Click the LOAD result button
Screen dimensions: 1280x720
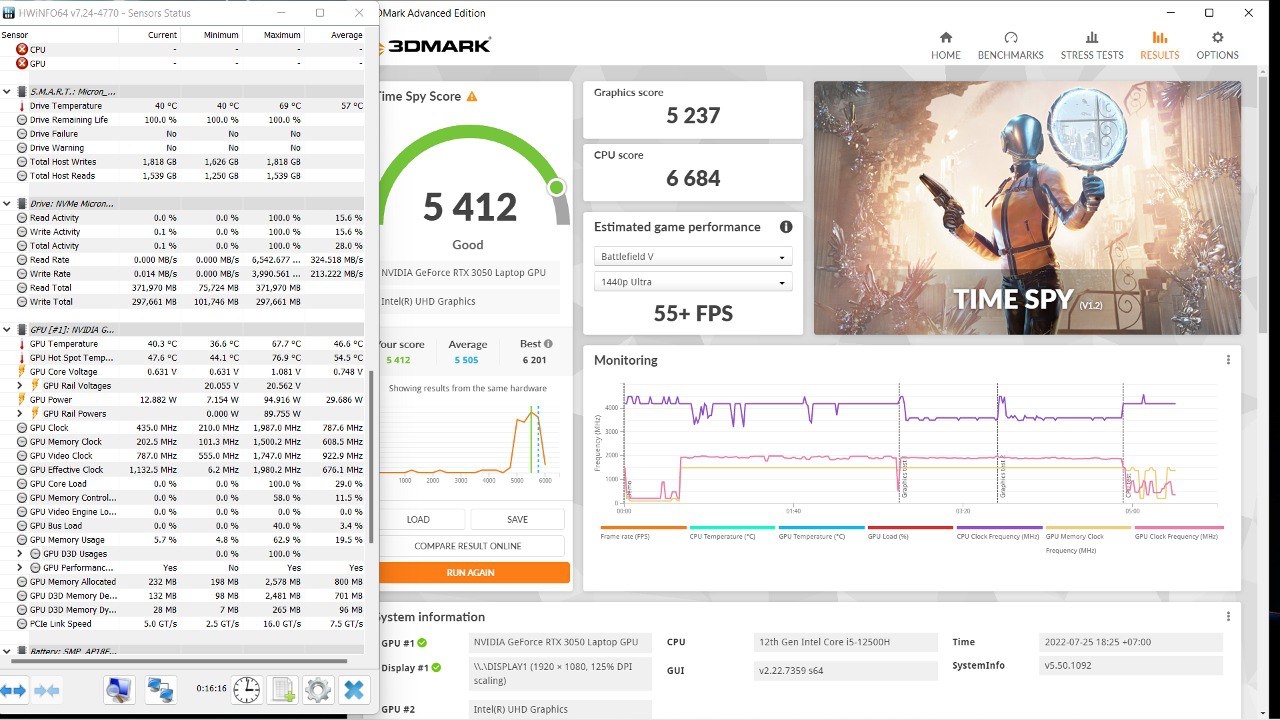point(420,519)
